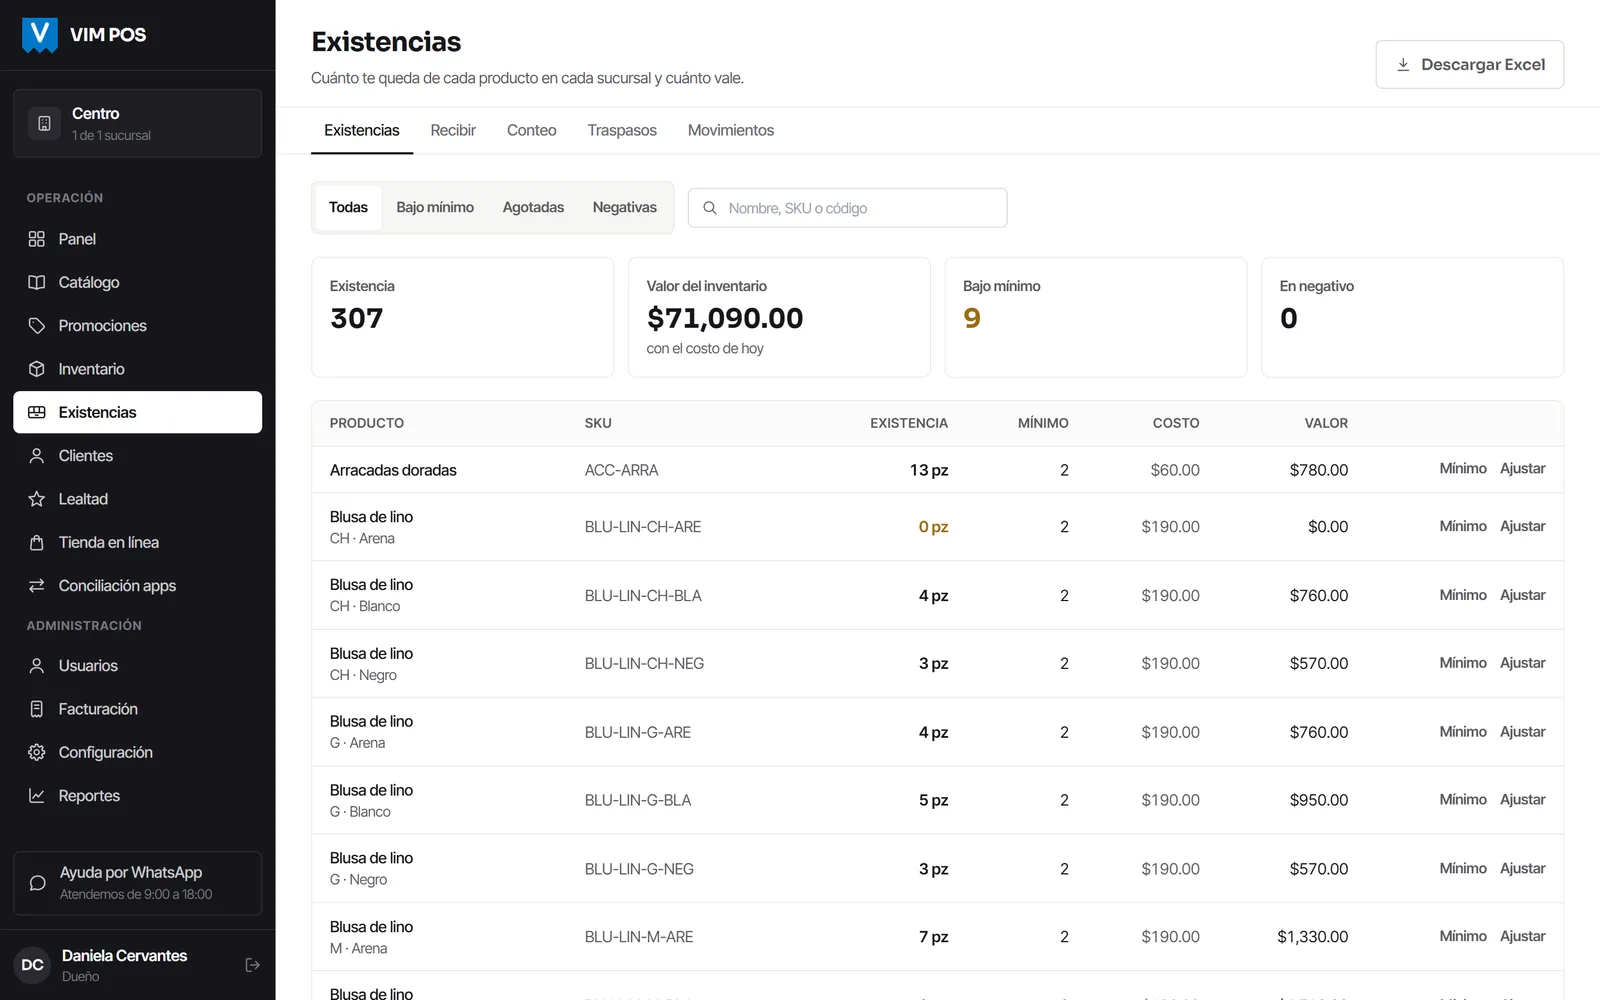
Task: Click the Usuarios person icon
Action: coord(37,666)
